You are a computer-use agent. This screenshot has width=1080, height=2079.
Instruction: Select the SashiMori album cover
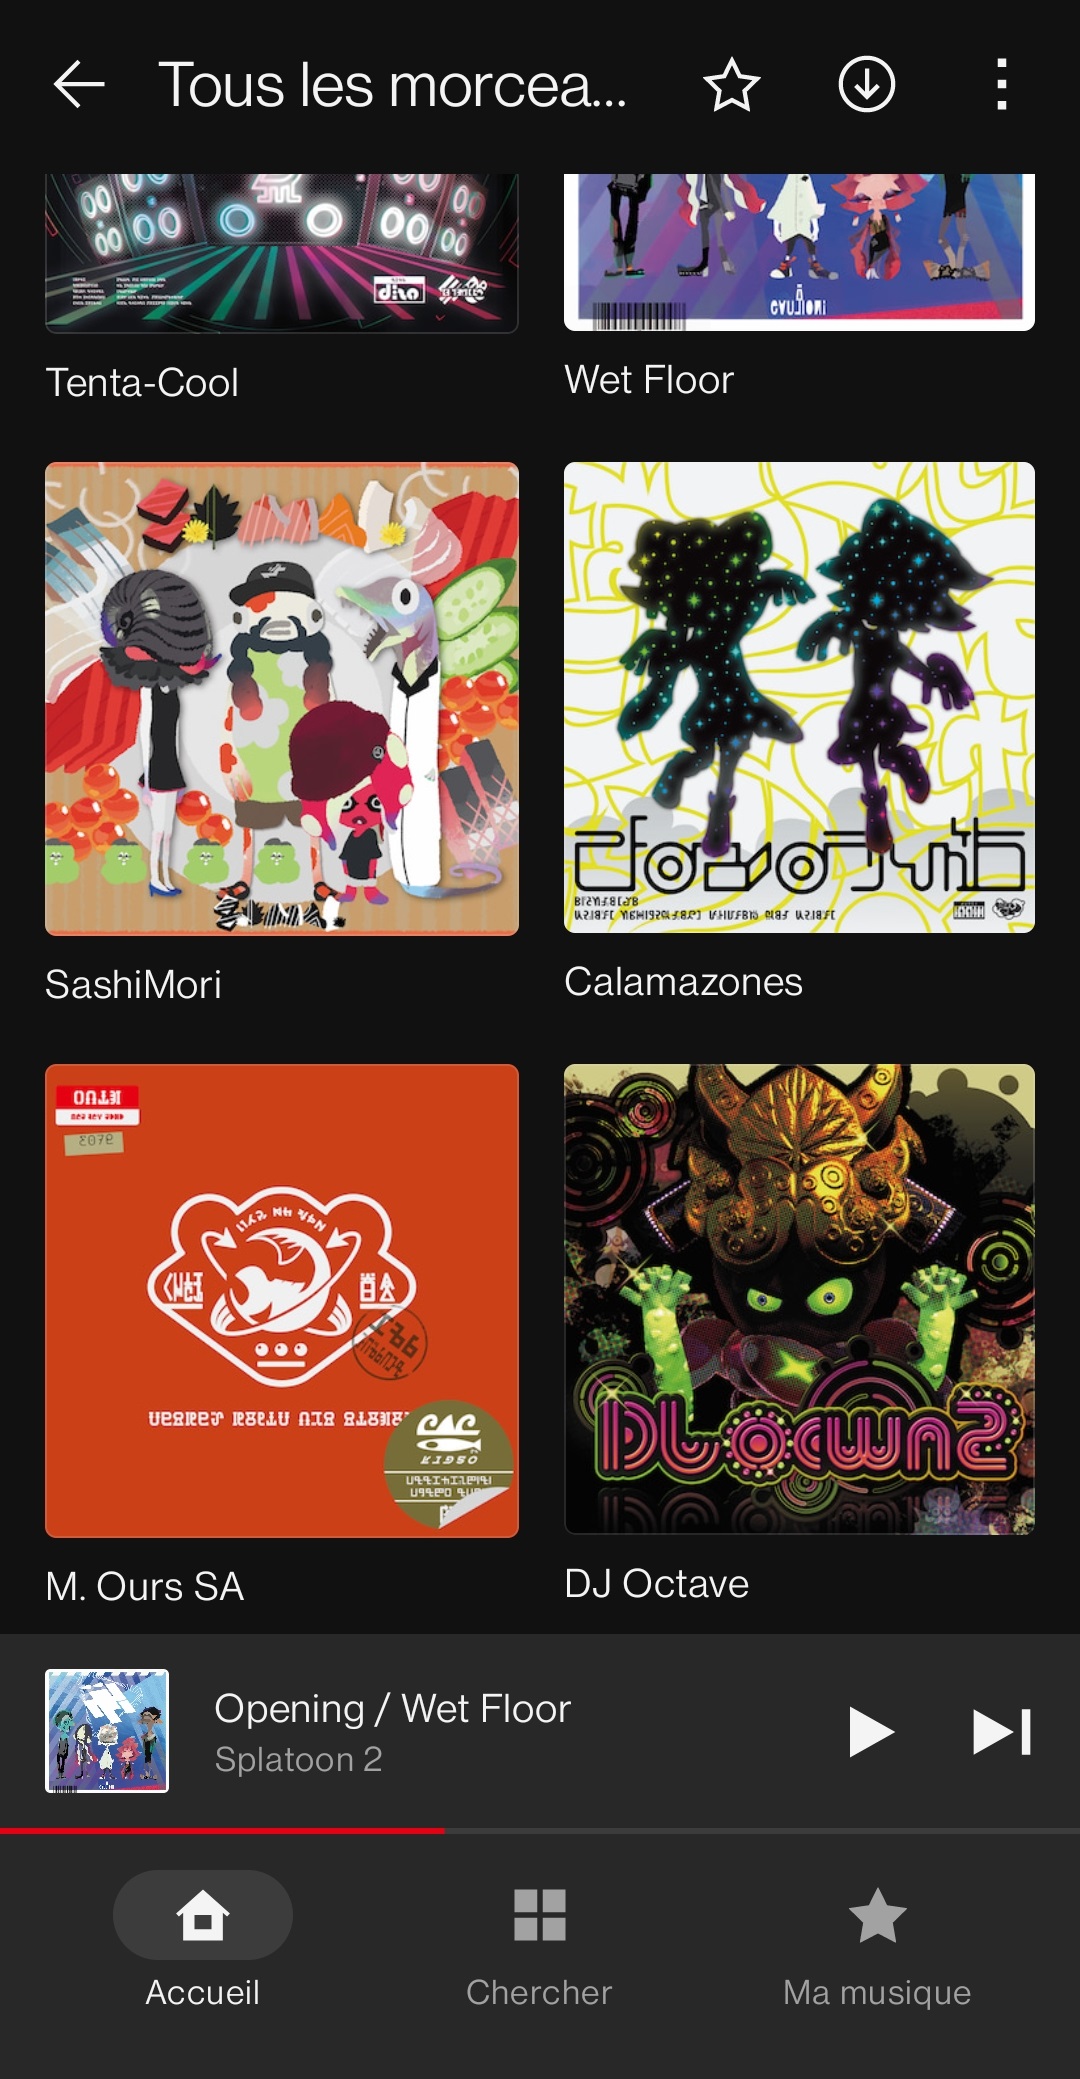point(282,699)
